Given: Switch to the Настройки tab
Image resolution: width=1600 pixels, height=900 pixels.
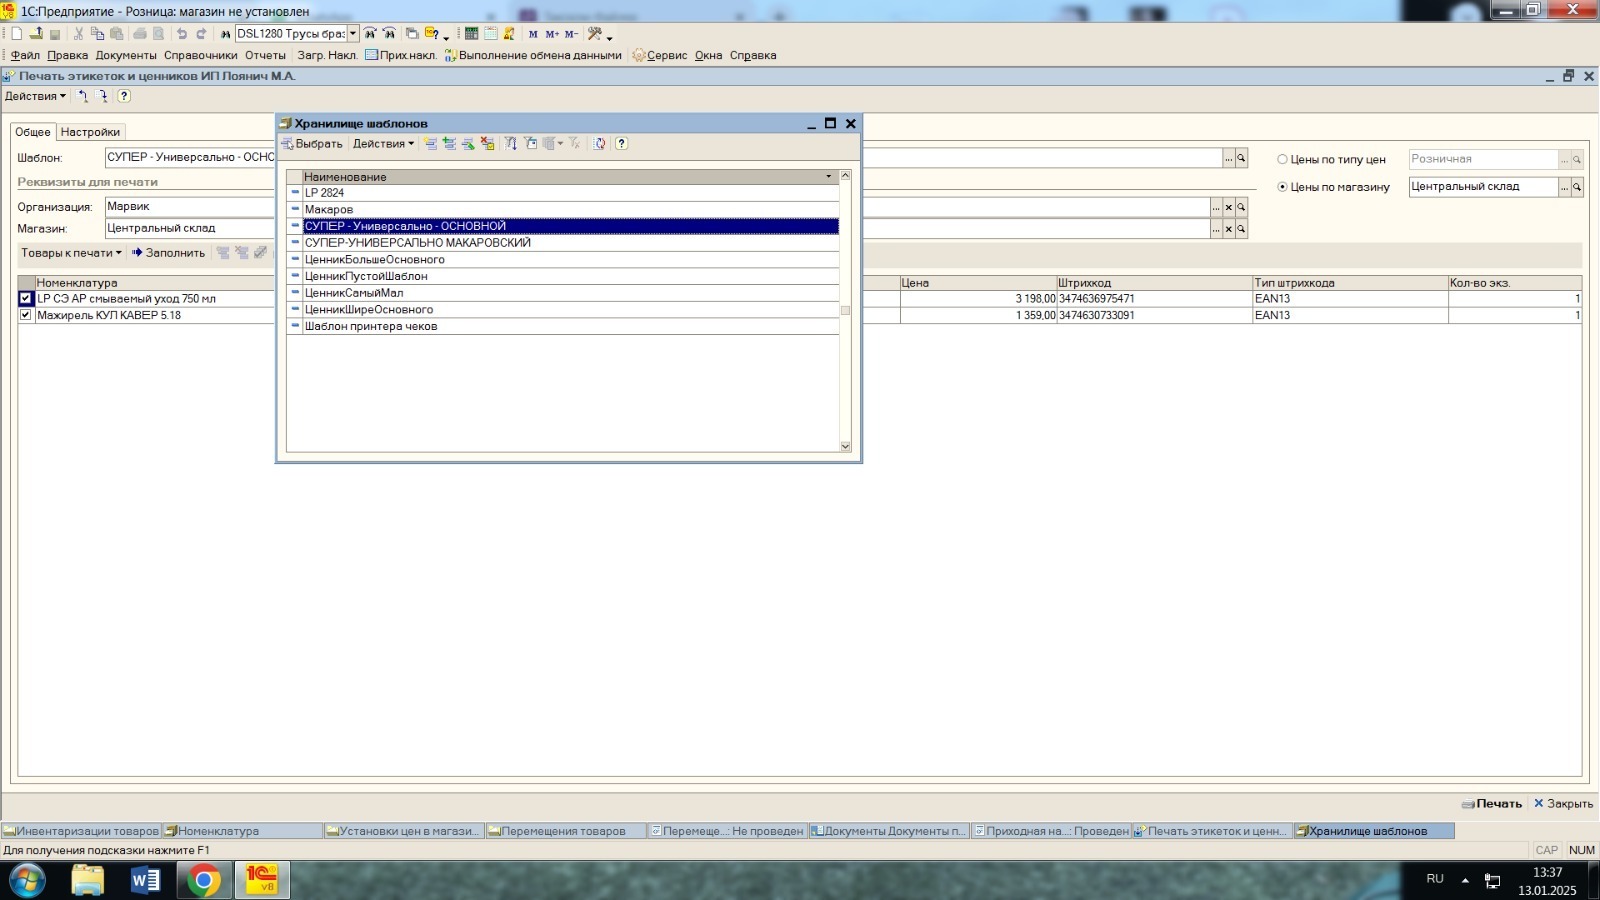Looking at the screenshot, I should [x=90, y=132].
